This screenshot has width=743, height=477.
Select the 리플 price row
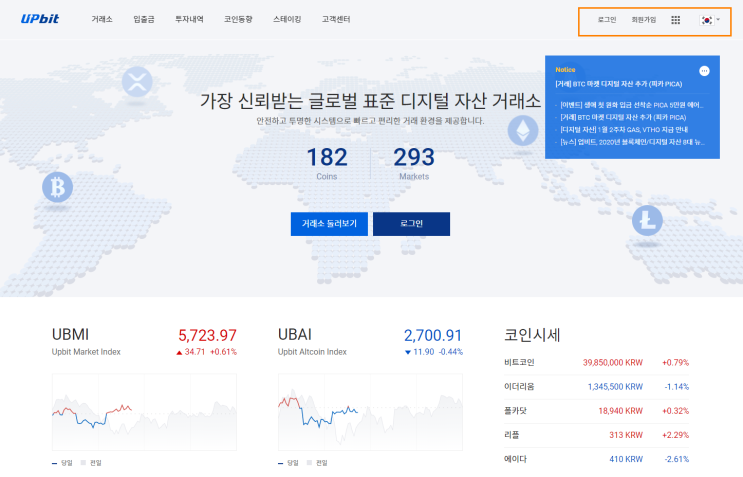coord(597,435)
